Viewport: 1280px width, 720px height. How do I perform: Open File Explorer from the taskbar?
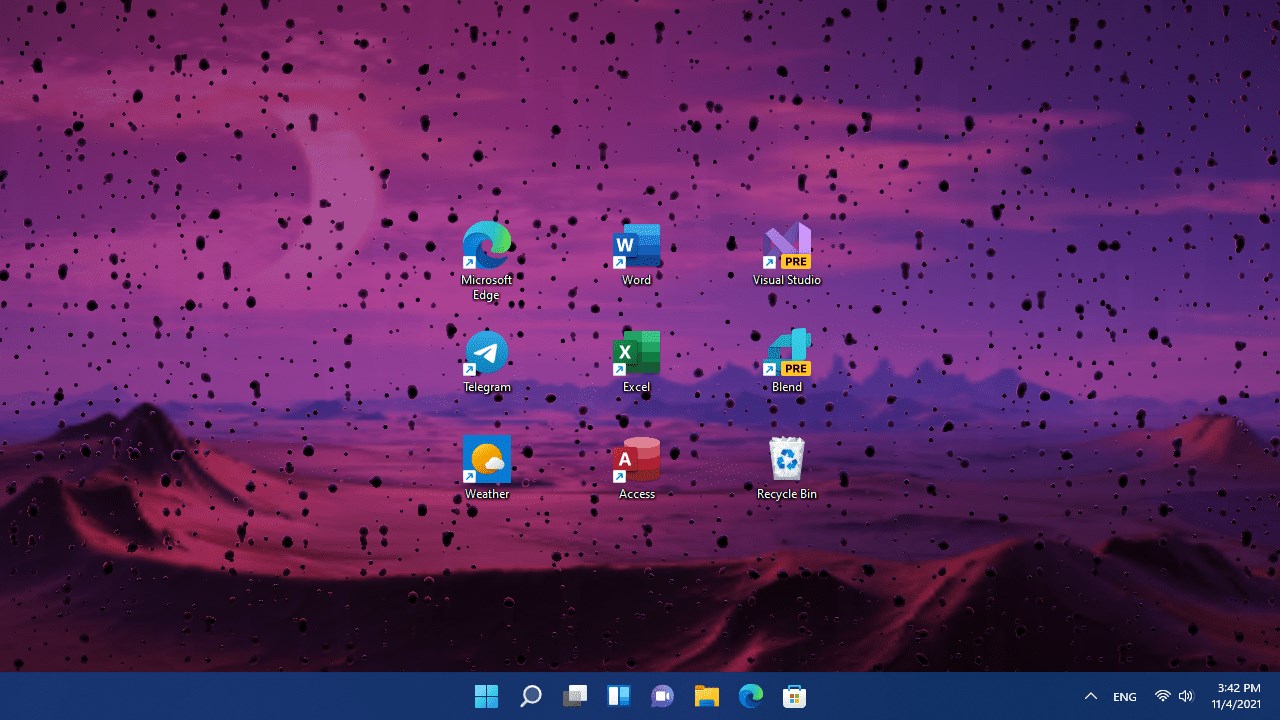tap(707, 696)
